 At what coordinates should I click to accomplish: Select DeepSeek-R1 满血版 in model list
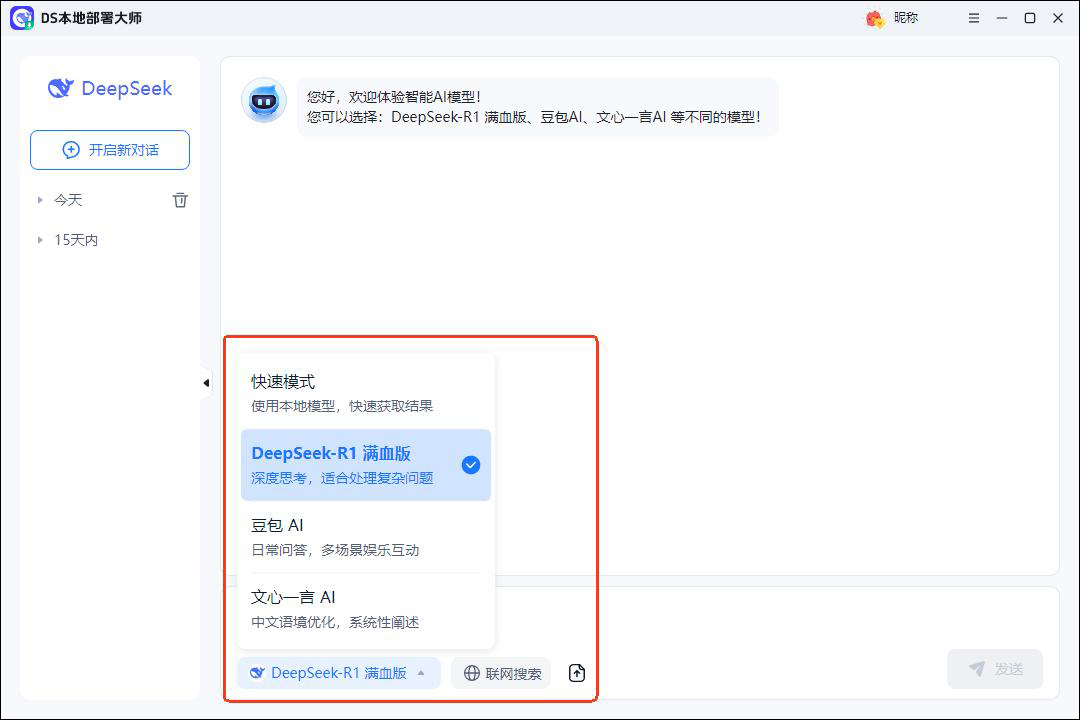[x=366, y=465]
